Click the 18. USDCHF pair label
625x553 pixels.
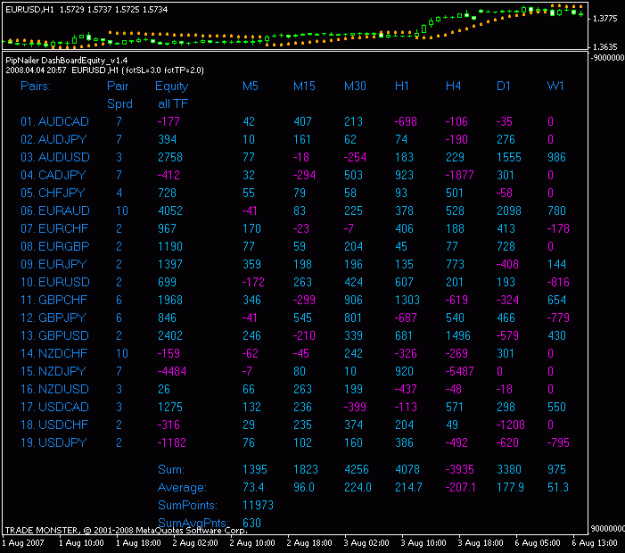pyautogui.click(x=55, y=425)
